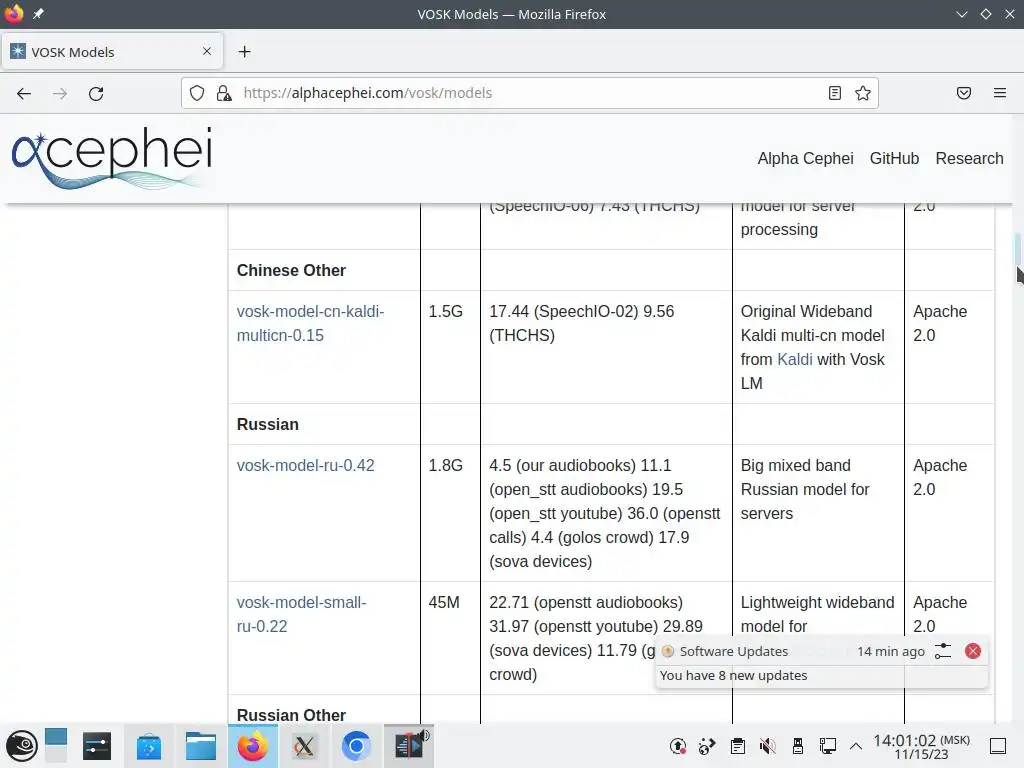The height and width of the screenshot is (768, 1024).
Task: Select the '45M' size cell
Action: pyautogui.click(x=450, y=638)
